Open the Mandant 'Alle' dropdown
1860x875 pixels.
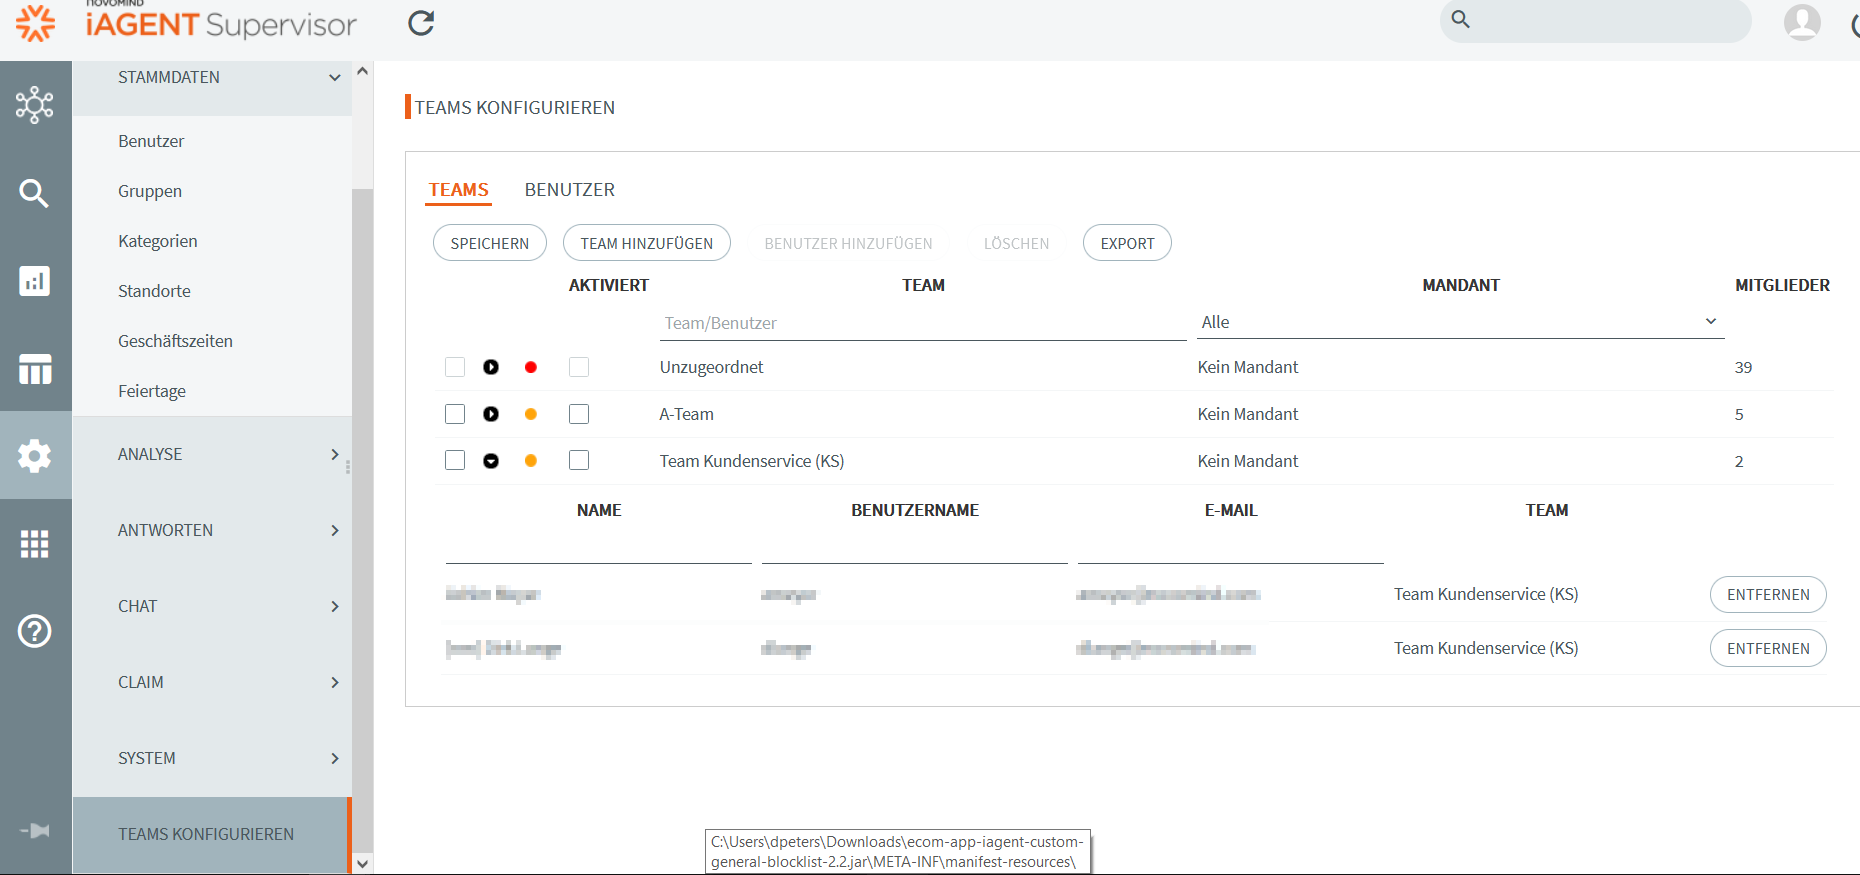(x=1460, y=322)
